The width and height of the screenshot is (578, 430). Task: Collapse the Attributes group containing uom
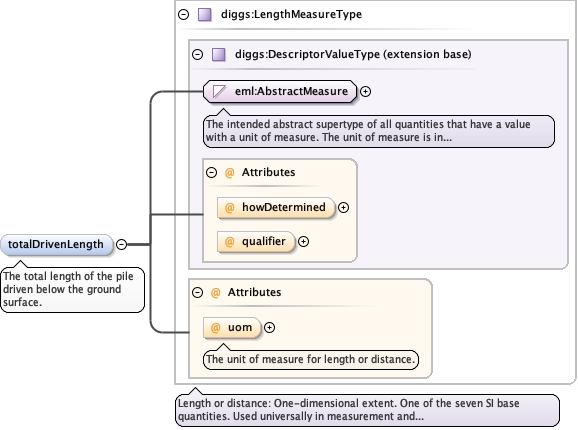[x=198, y=293]
